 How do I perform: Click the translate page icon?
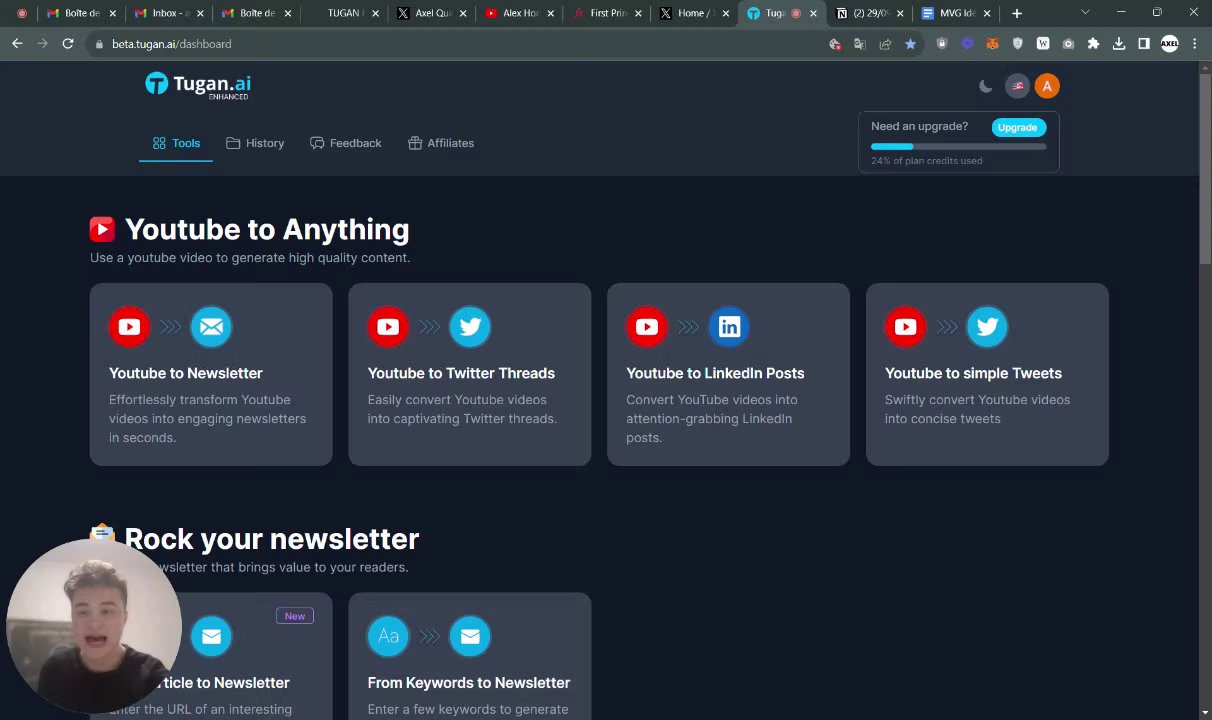coord(859,44)
